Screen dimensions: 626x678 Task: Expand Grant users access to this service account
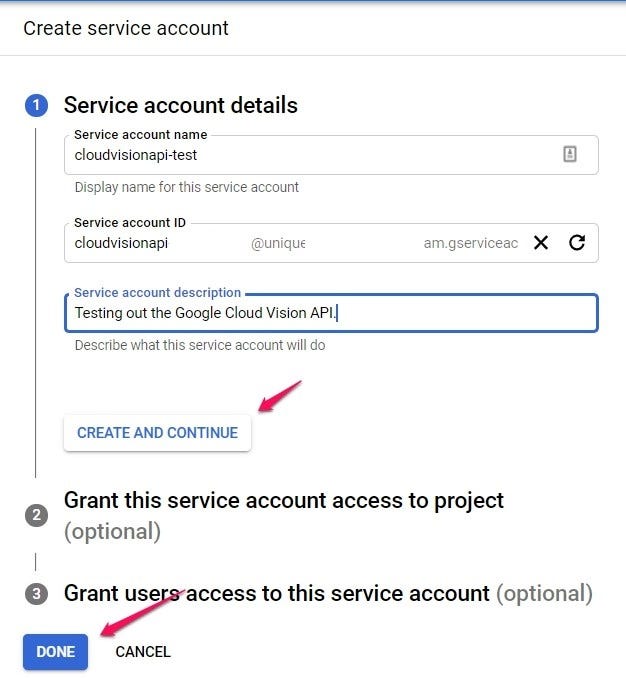pos(277,594)
